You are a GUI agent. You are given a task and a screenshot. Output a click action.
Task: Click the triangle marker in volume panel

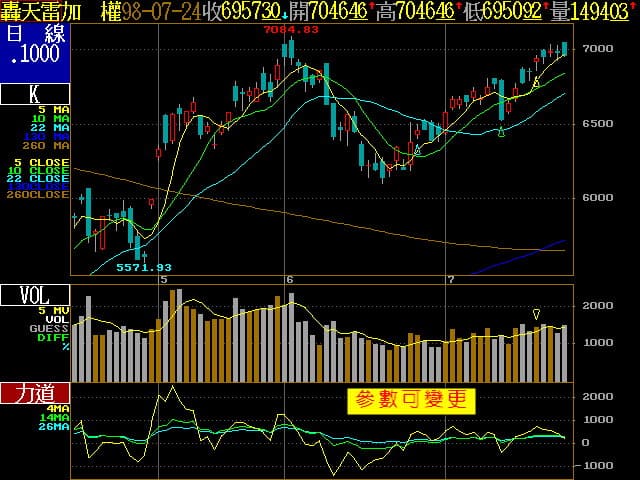pyautogui.click(x=536, y=314)
